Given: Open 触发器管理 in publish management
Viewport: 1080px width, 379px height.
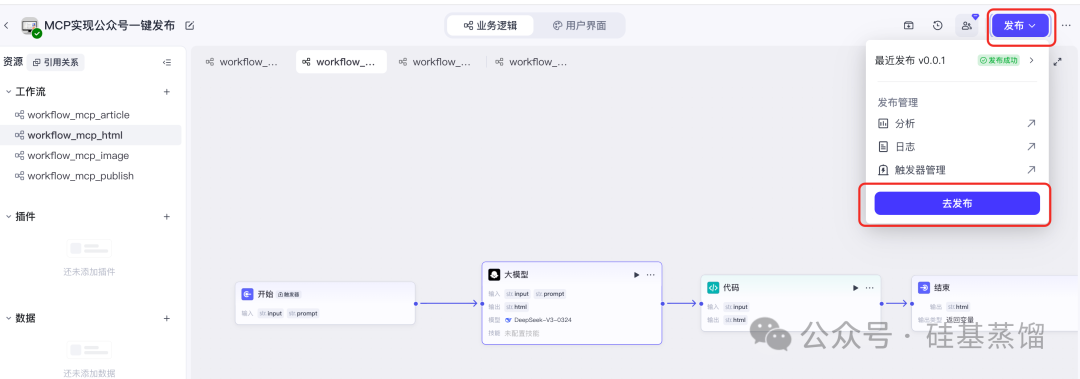Looking at the screenshot, I should tap(957, 170).
